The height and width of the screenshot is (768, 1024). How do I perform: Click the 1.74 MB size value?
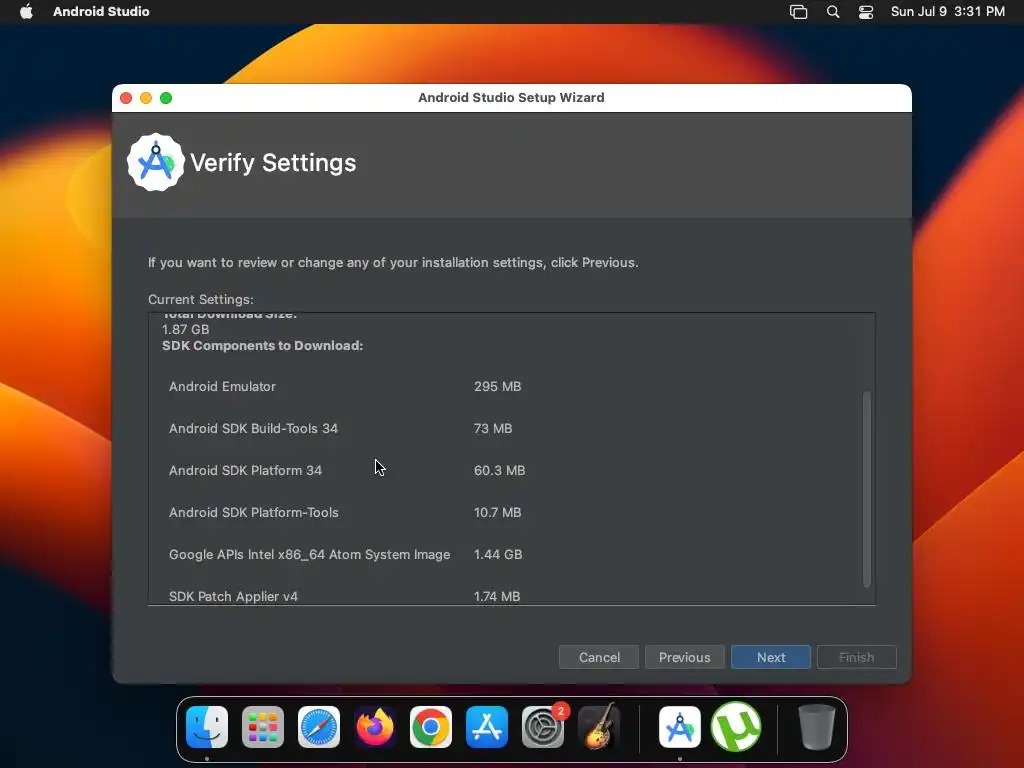pos(497,596)
